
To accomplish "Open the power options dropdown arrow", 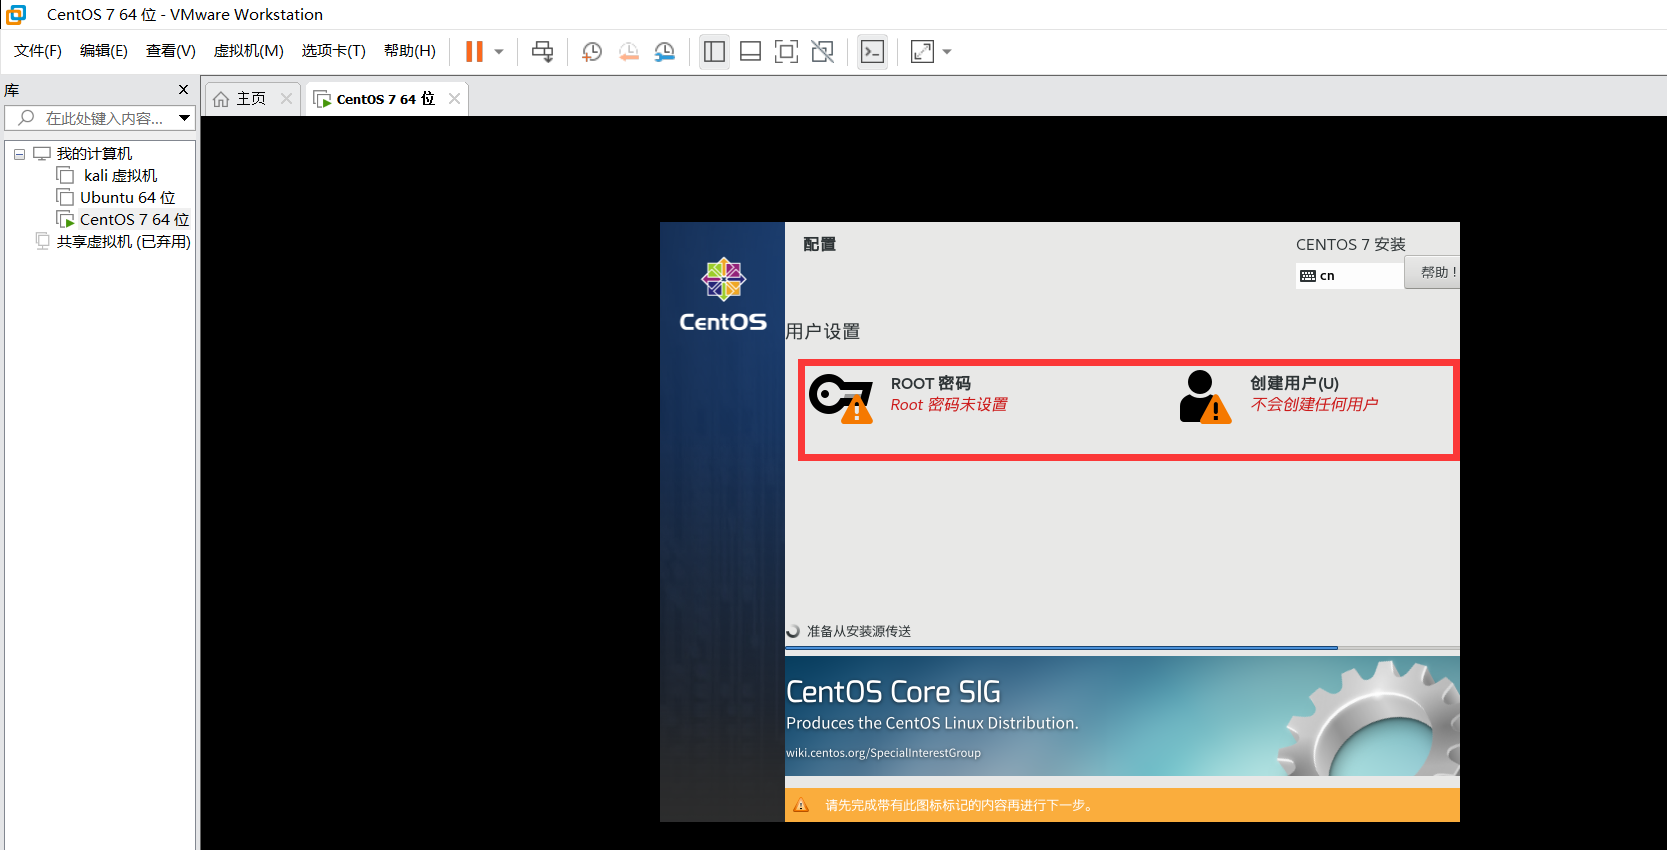I will click(499, 52).
